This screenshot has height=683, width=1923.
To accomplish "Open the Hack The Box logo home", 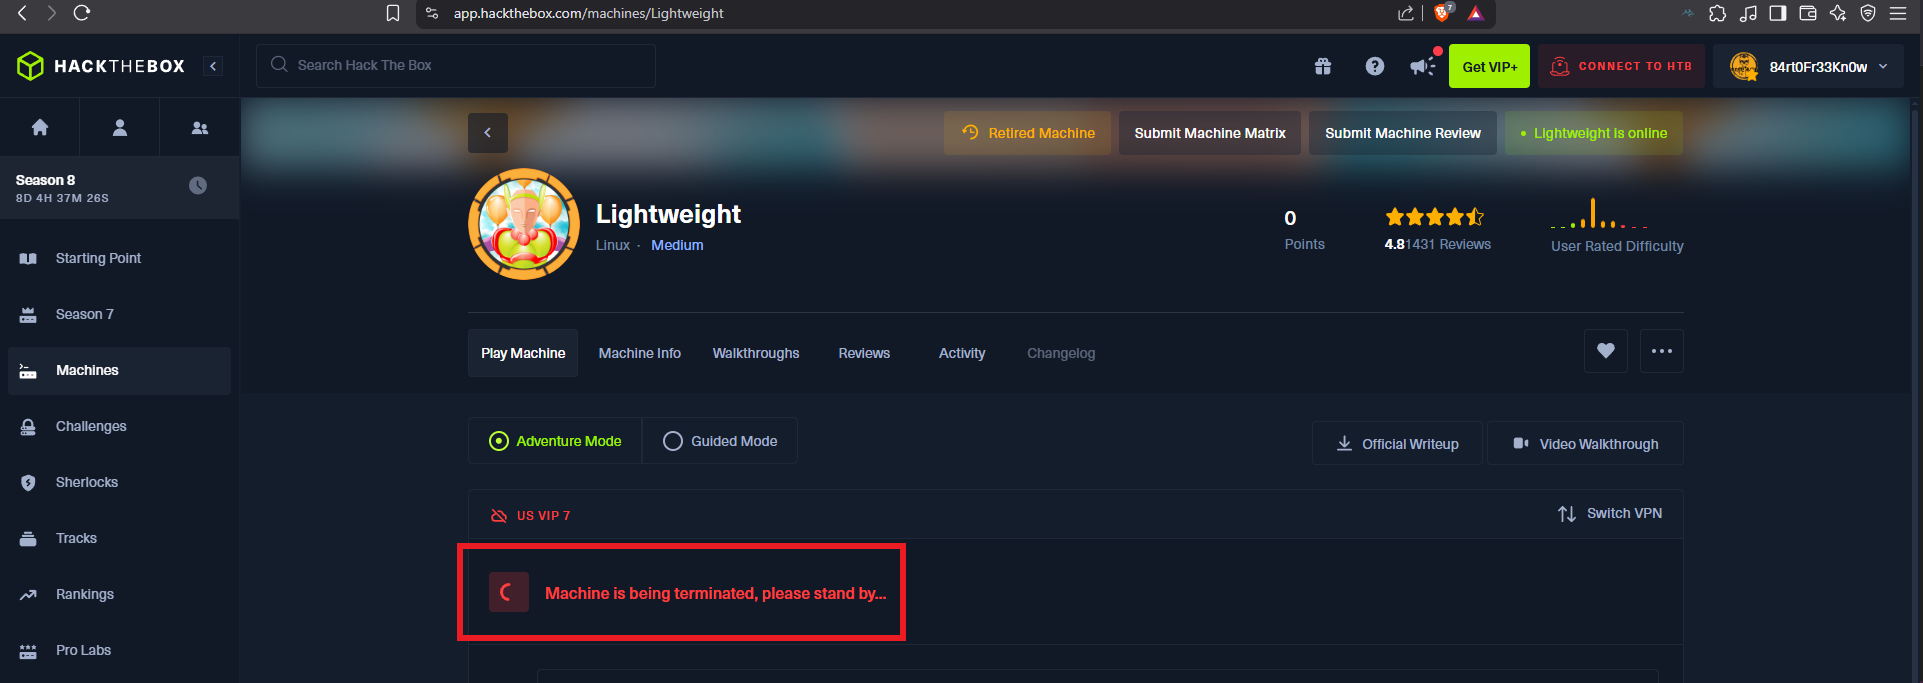I will click(x=101, y=66).
